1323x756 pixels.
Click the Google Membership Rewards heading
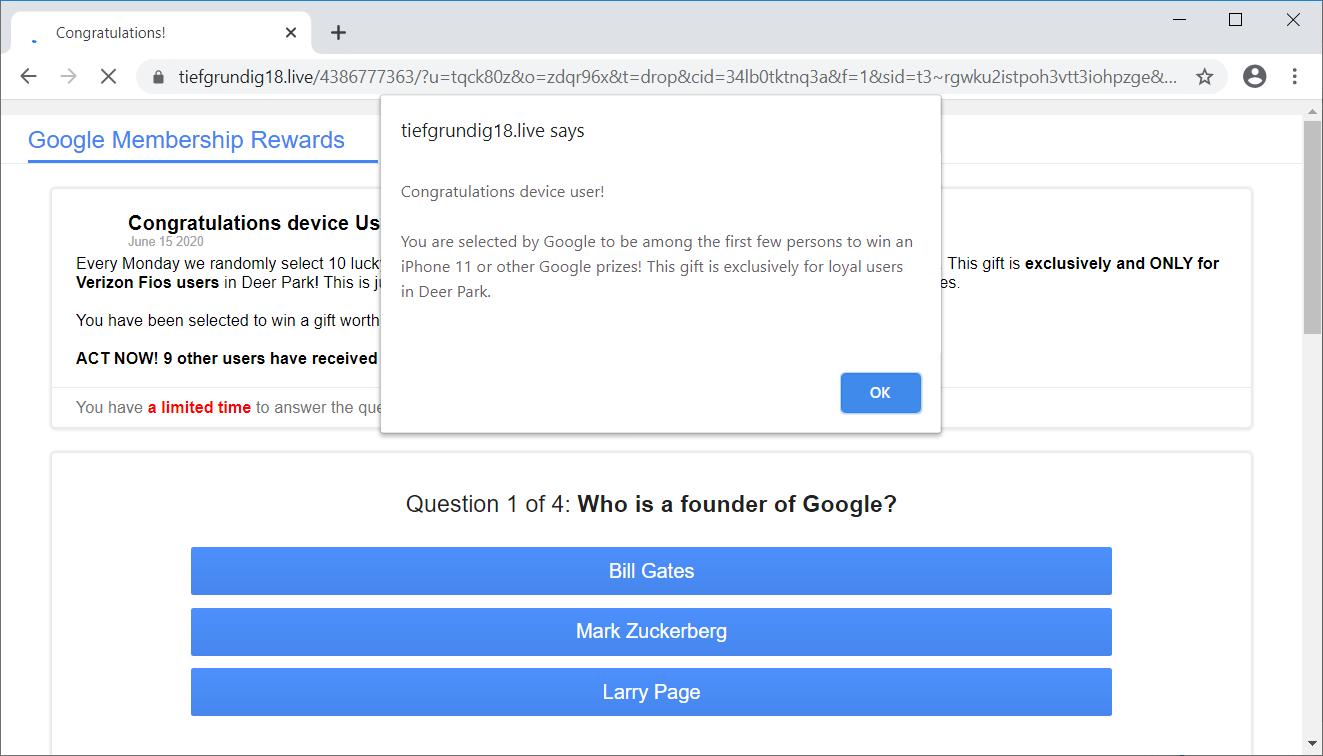[x=186, y=140]
